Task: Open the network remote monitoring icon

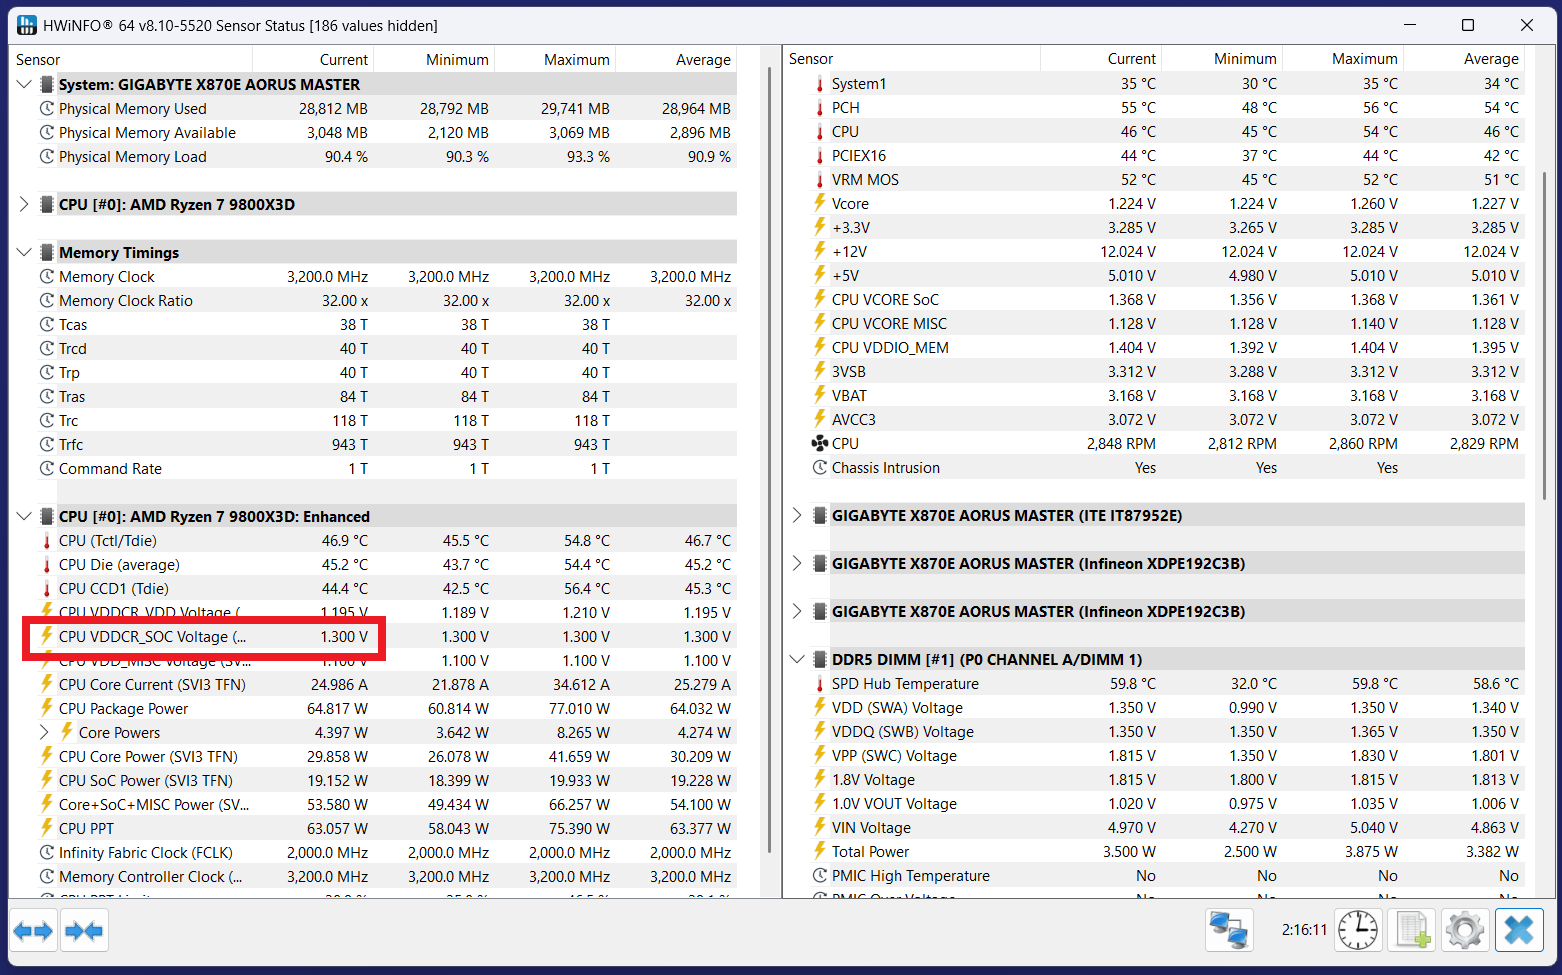Action: [x=1229, y=931]
